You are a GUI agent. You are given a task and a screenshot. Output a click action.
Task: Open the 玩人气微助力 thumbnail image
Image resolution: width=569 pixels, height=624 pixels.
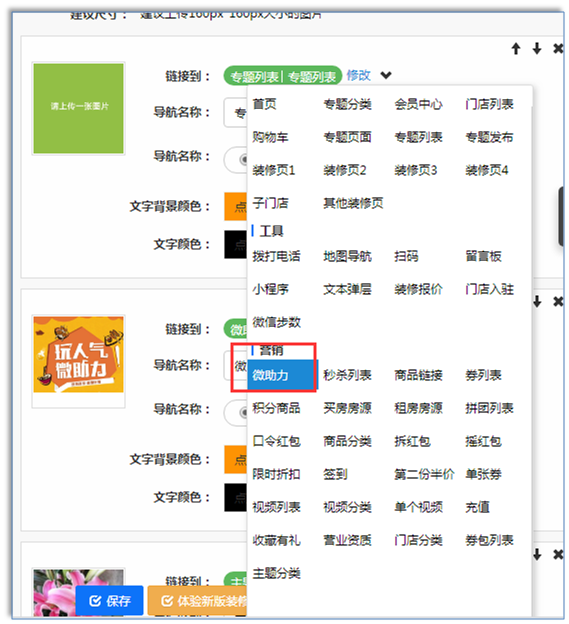pos(78,354)
